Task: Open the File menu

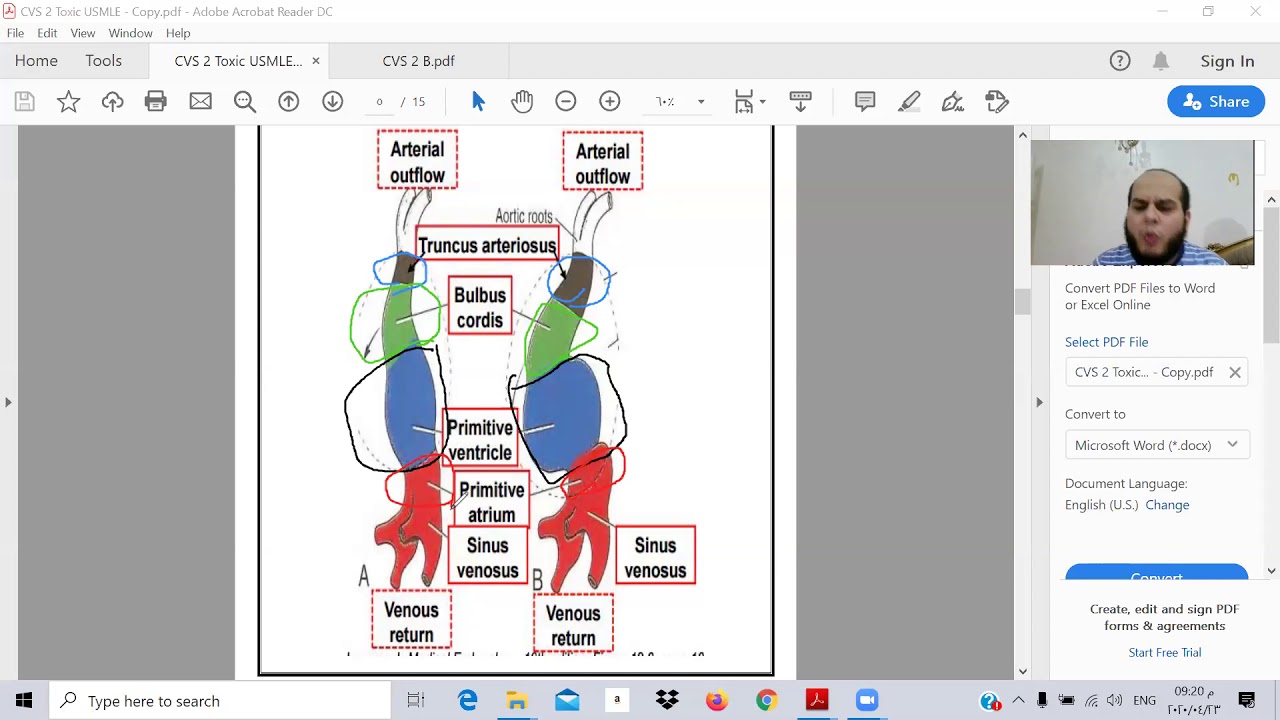Action: (15, 33)
